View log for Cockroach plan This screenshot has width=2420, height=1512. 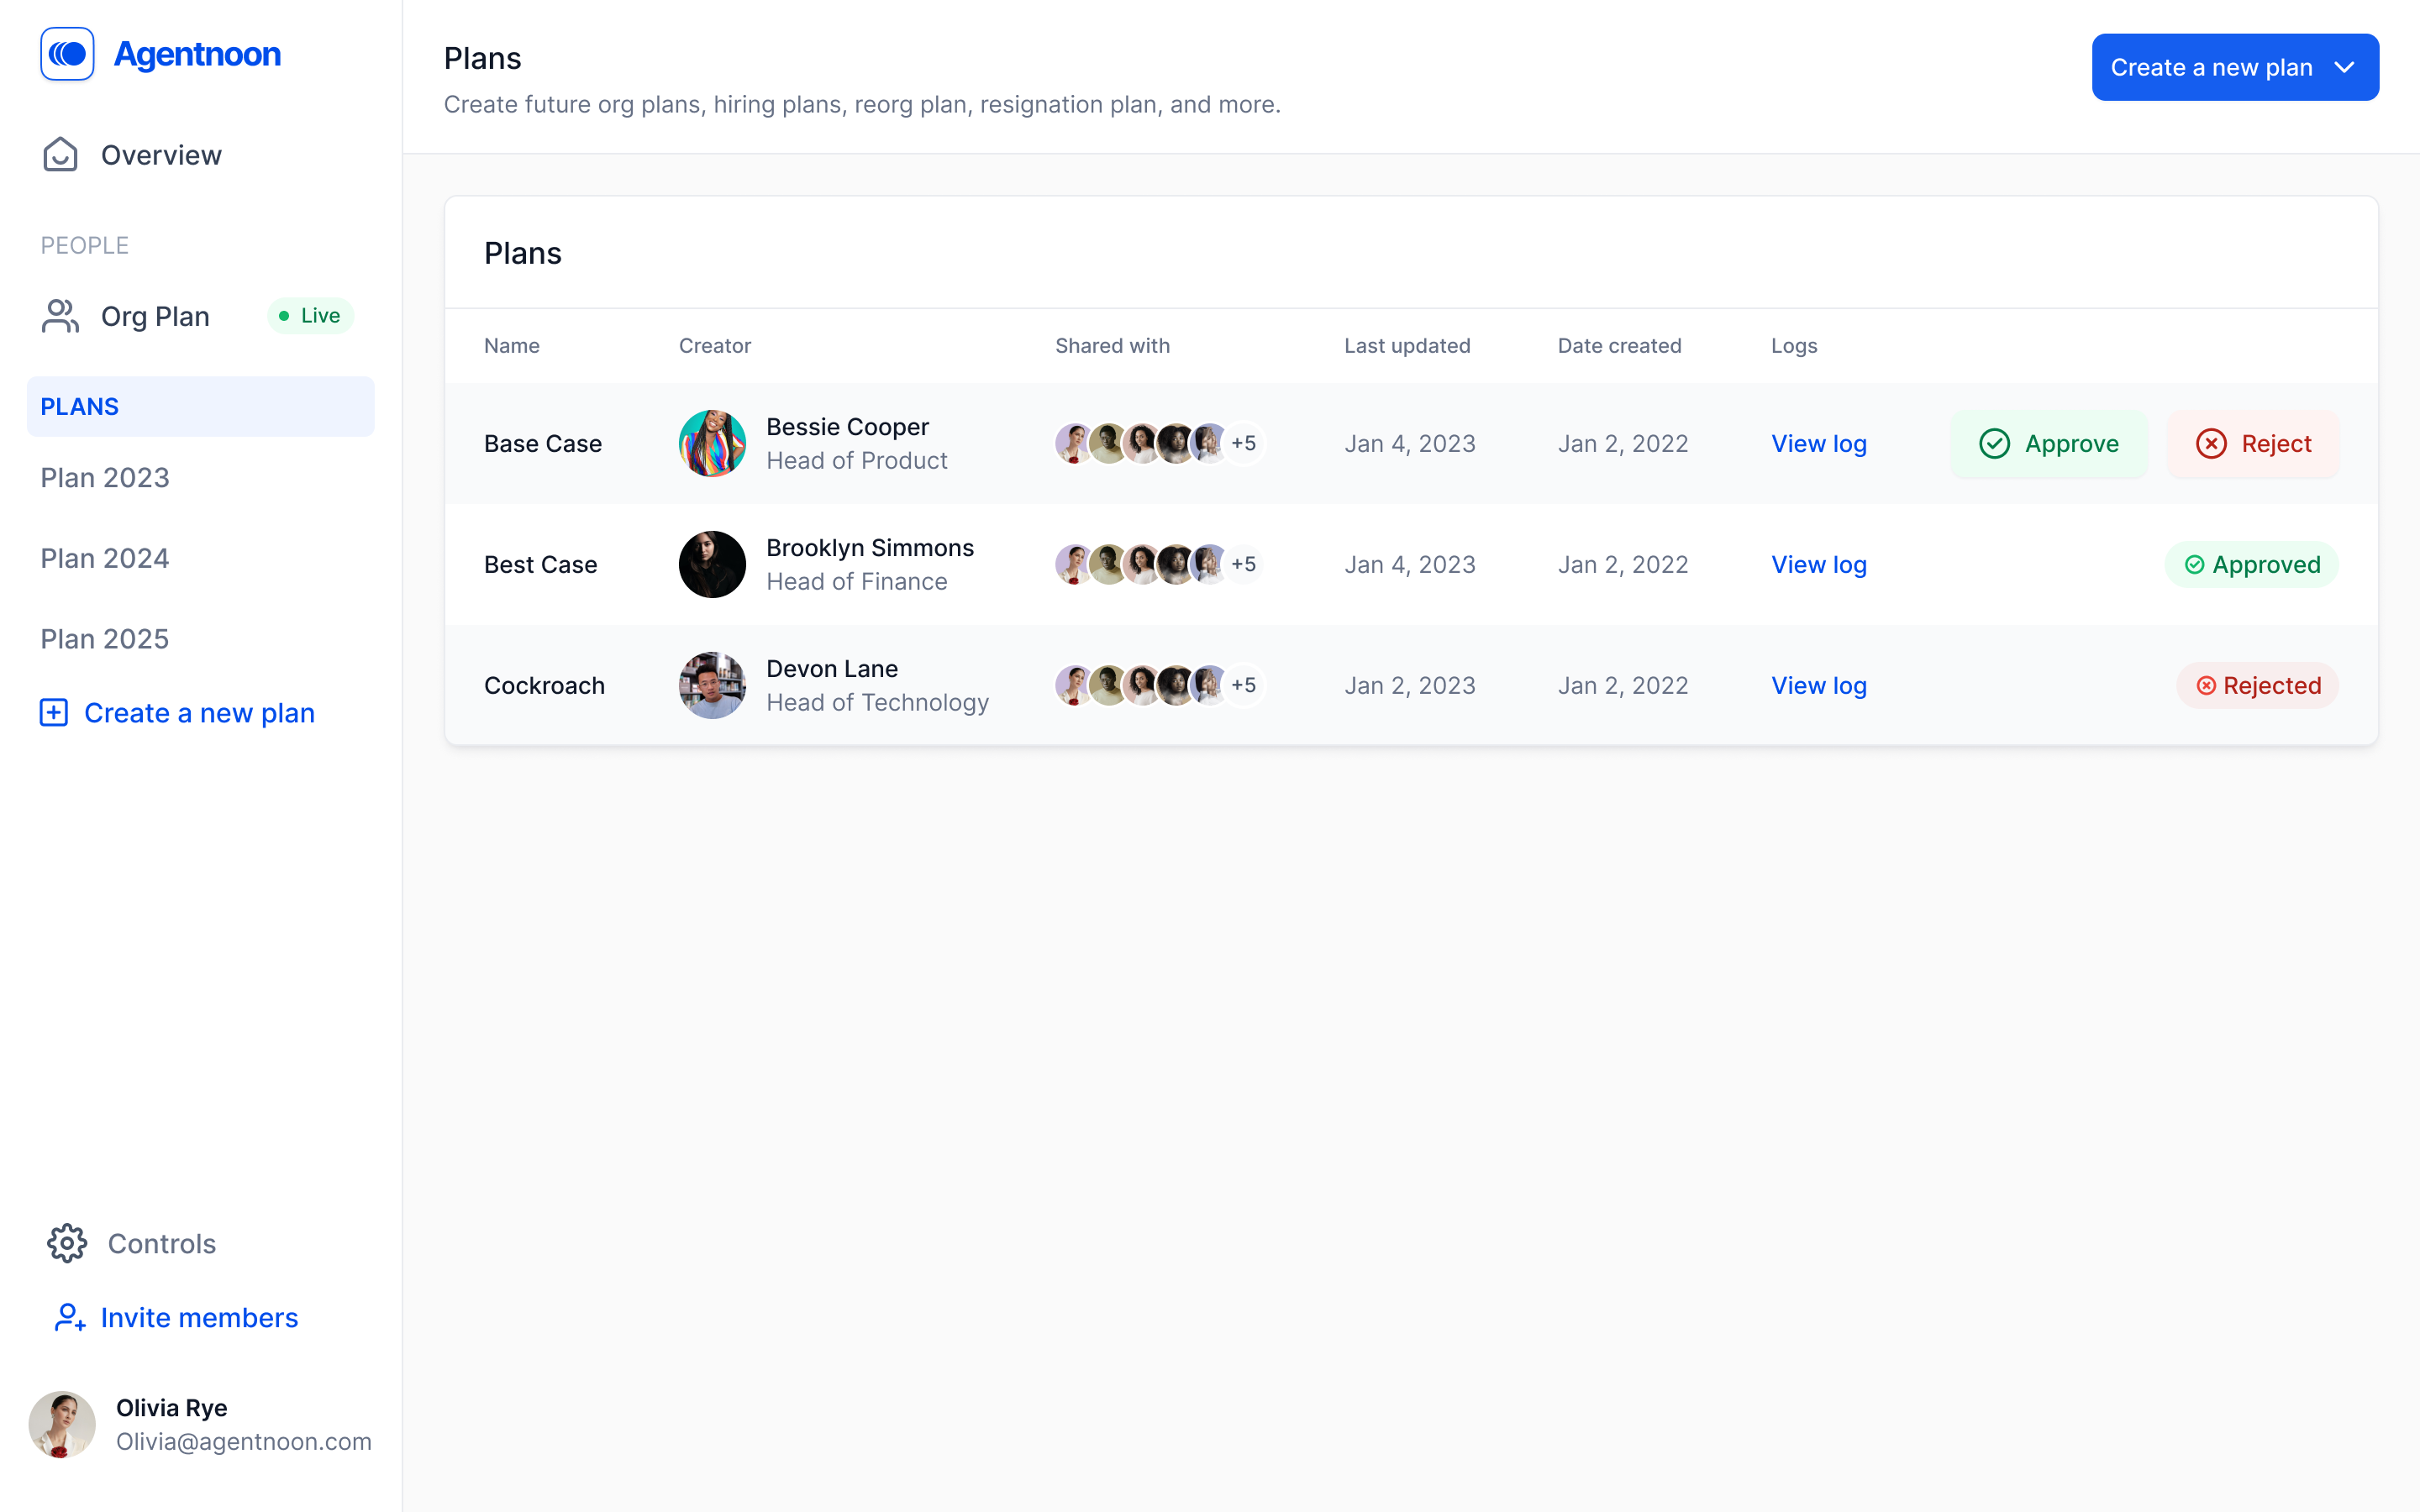(x=1819, y=683)
